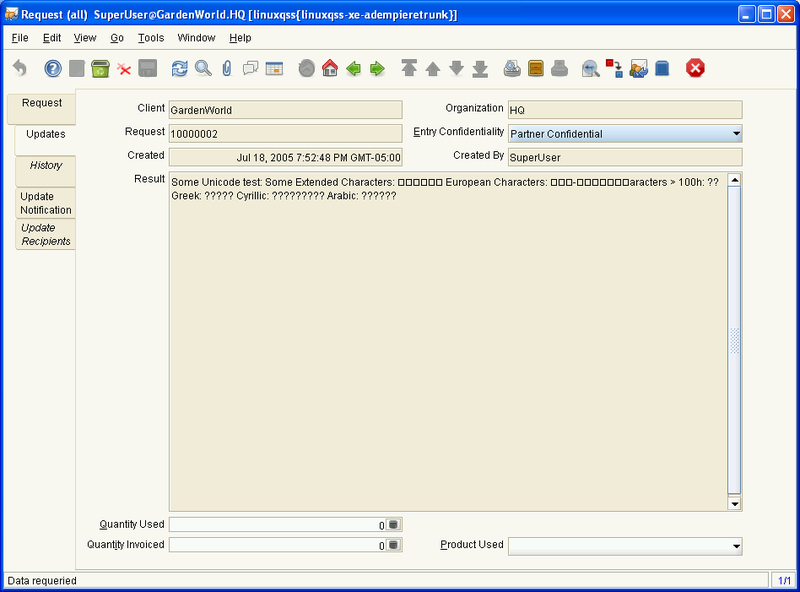Image resolution: width=800 pixels, height=592 pixels.
Task: Open the Tools menu
Action: 151,38
